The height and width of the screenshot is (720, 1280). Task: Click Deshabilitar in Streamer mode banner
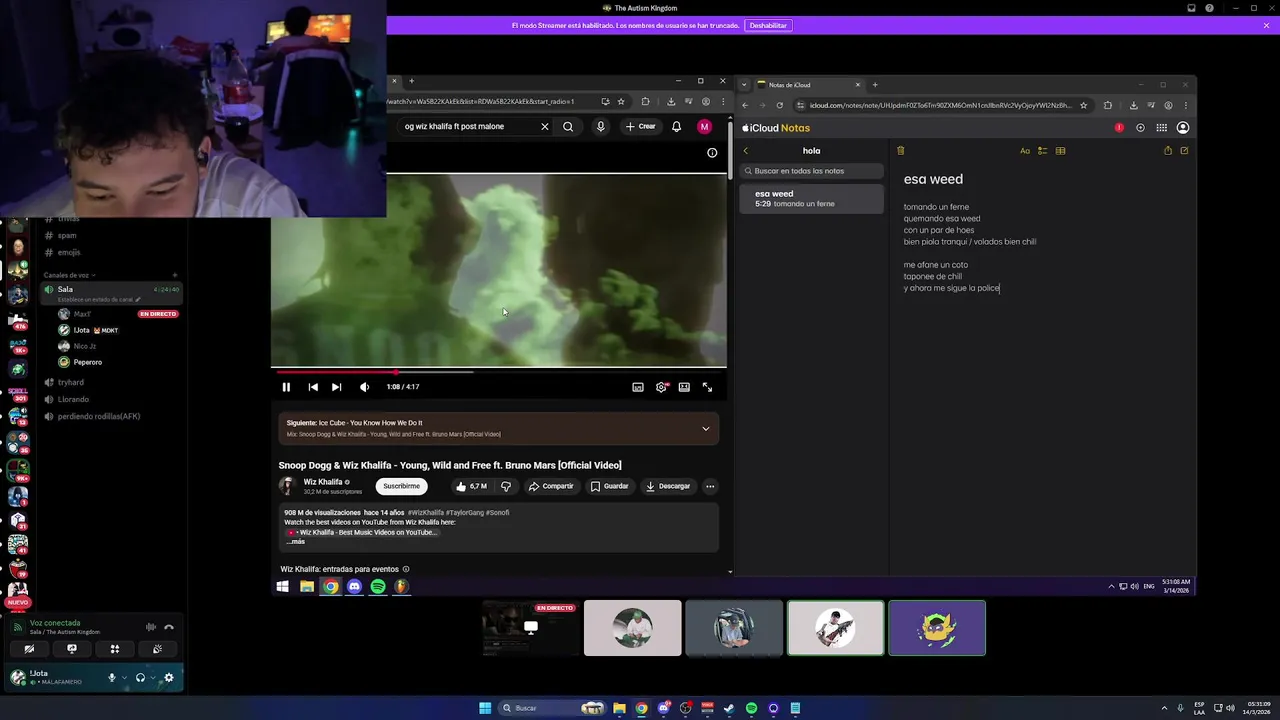[x=768, y=25]
